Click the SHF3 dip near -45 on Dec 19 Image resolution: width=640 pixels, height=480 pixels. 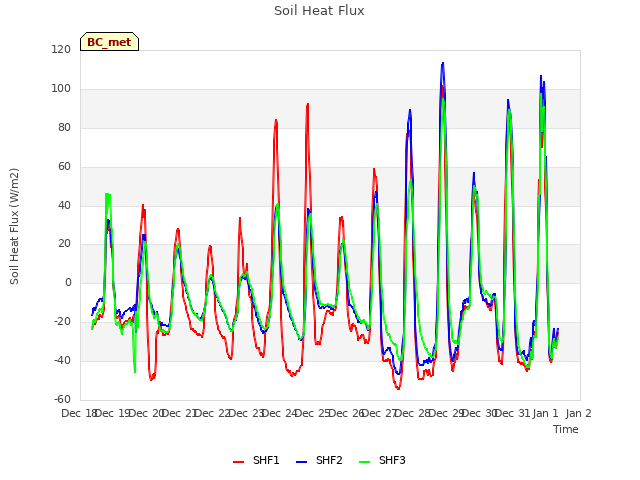[135, 371]
